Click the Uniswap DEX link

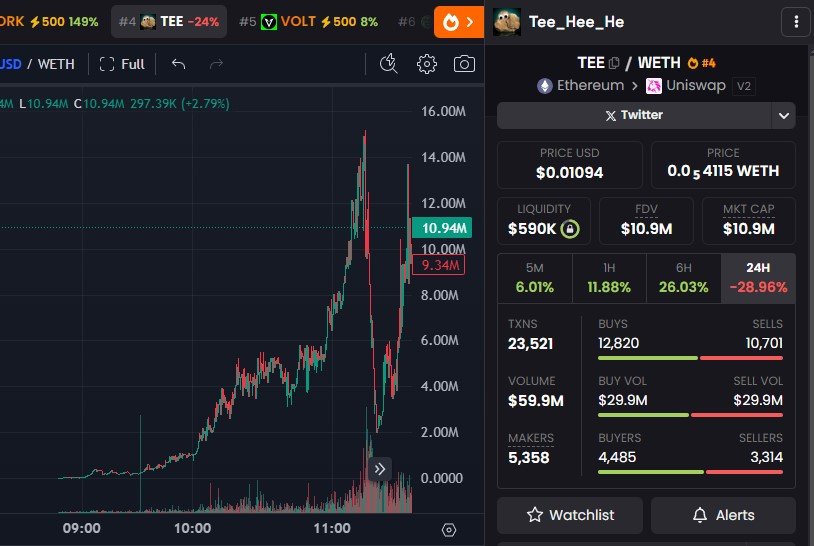pyautogui.click(x=686, y=86)
